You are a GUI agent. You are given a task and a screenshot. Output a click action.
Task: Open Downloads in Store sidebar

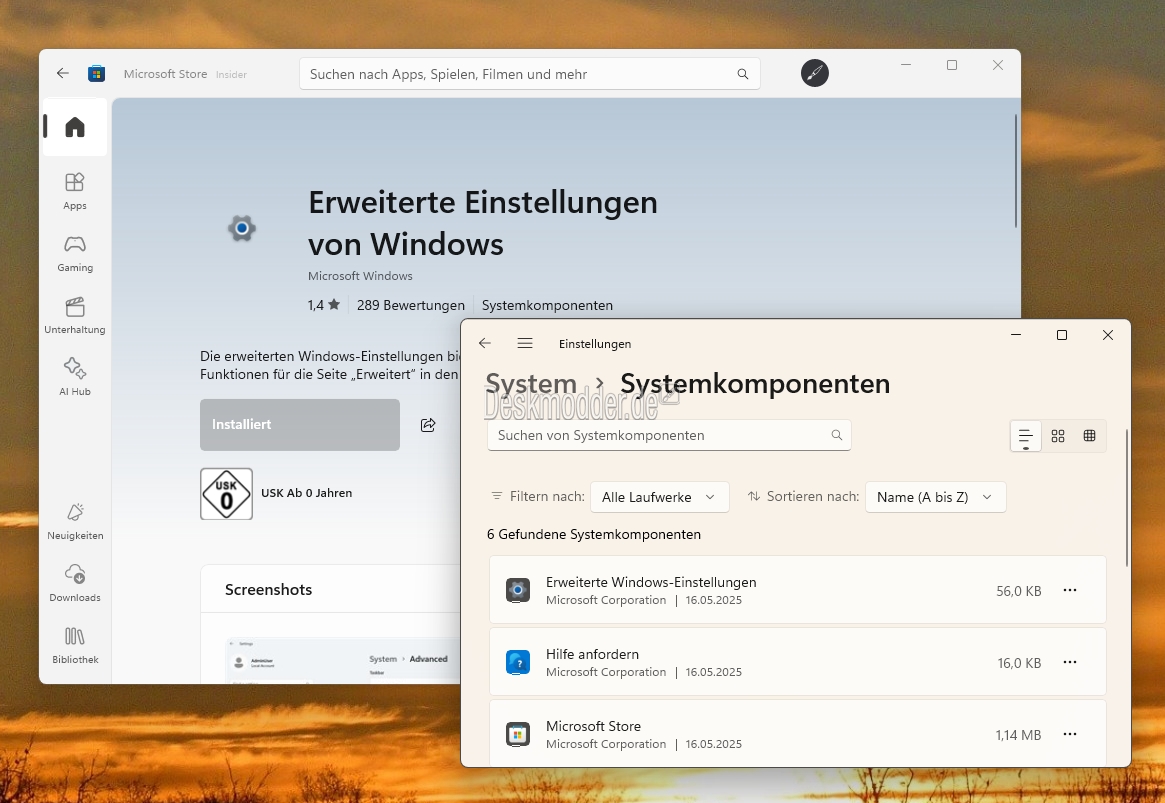(x=75, y=583)
